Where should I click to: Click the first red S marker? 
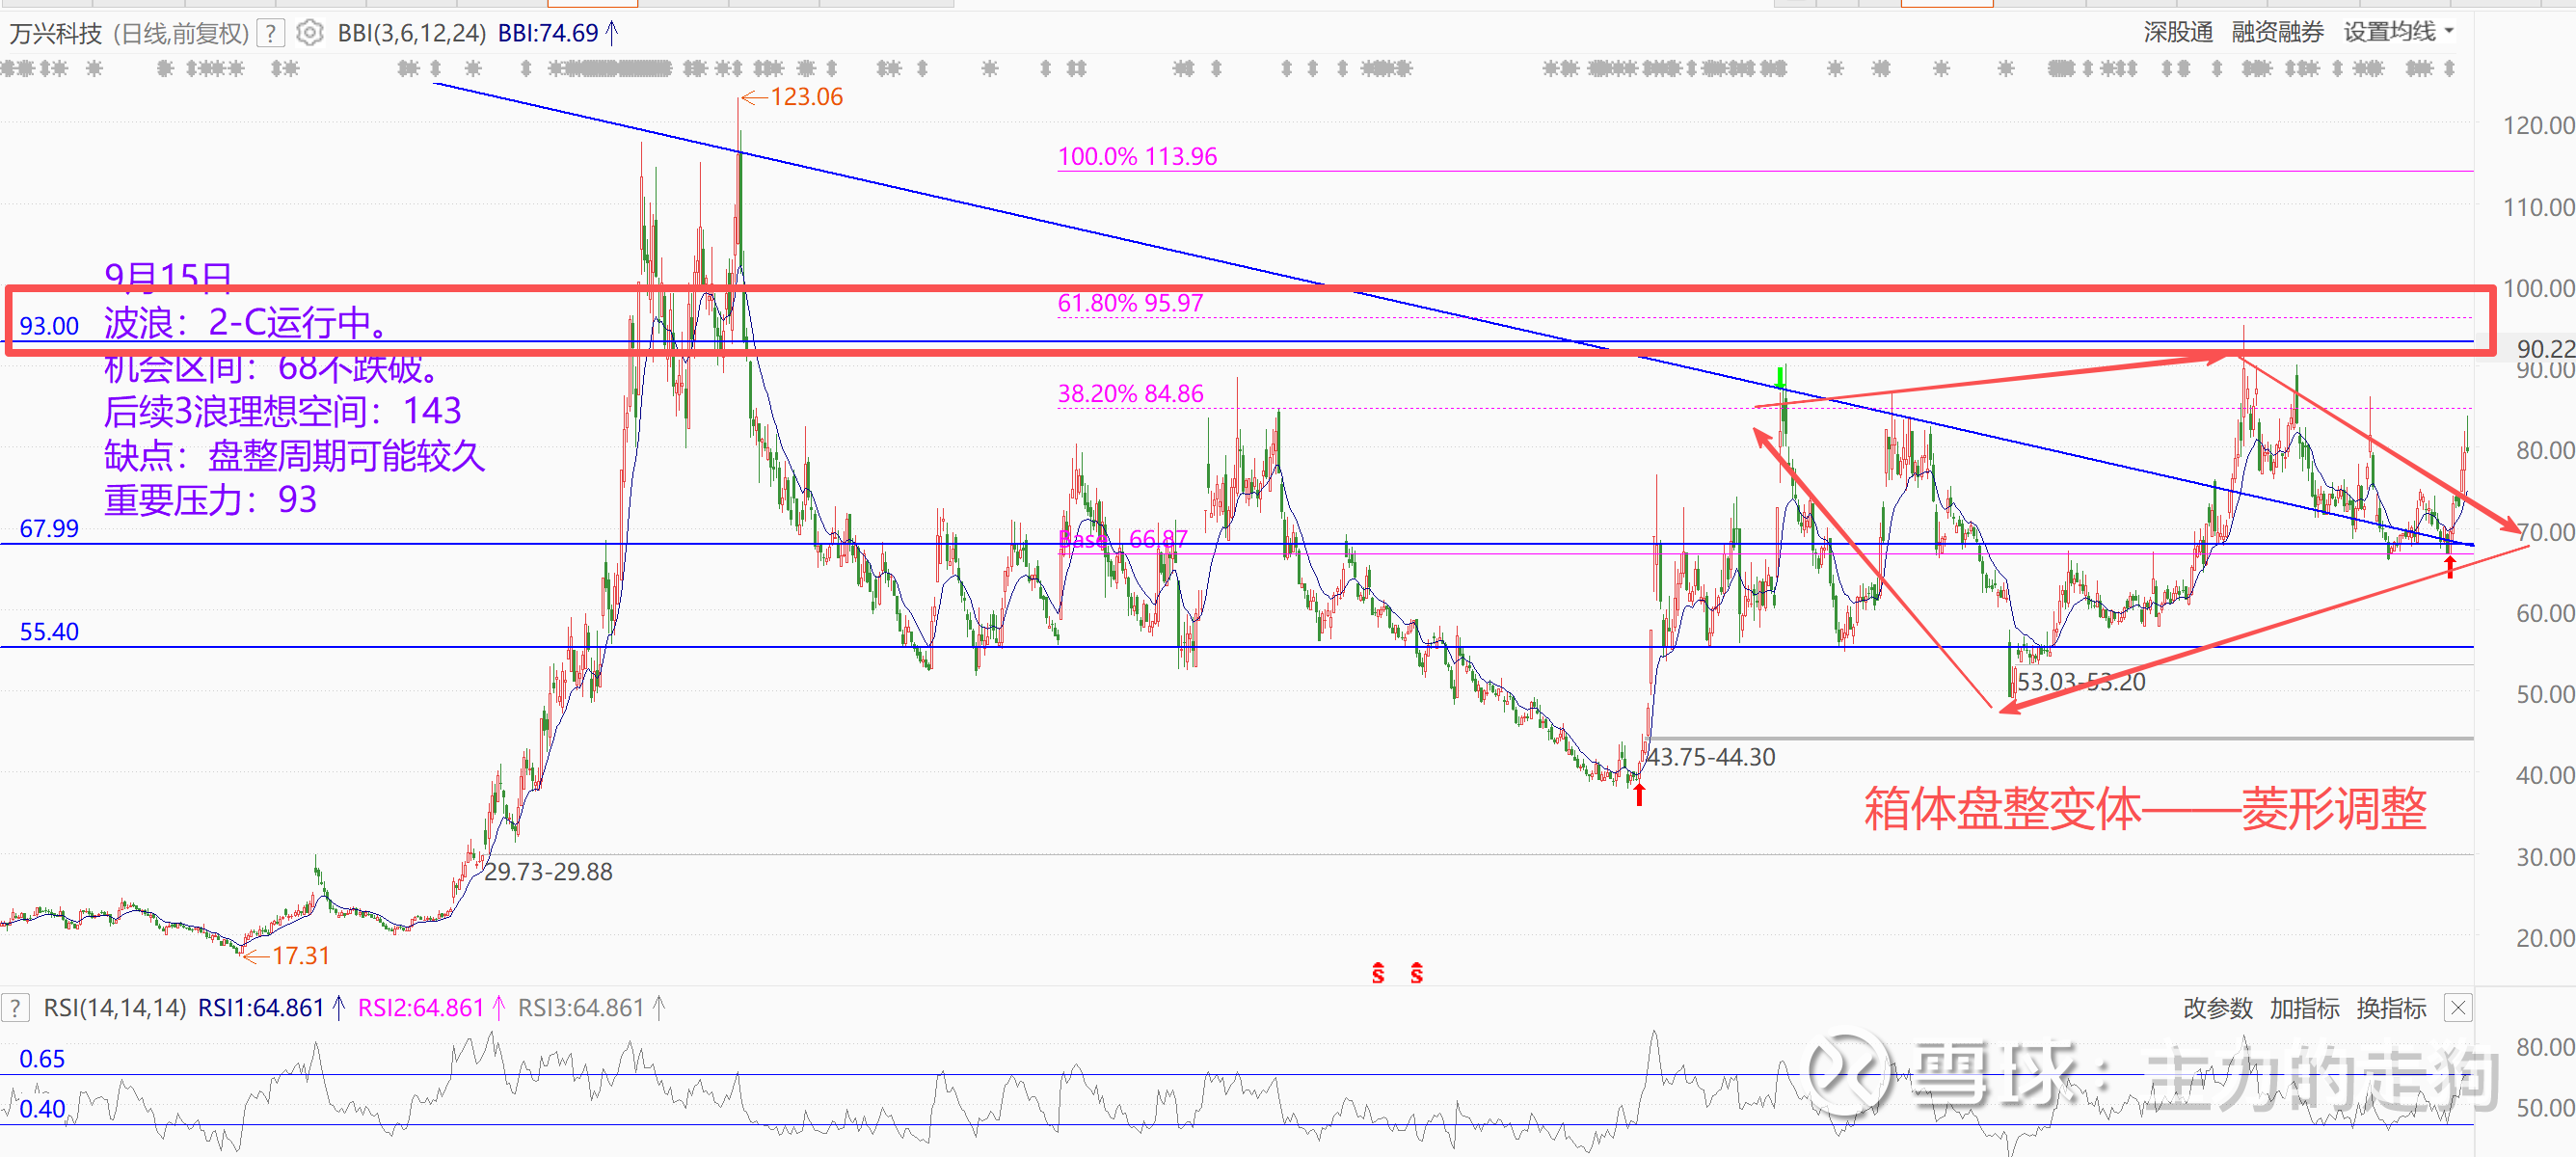[1378, 973]
